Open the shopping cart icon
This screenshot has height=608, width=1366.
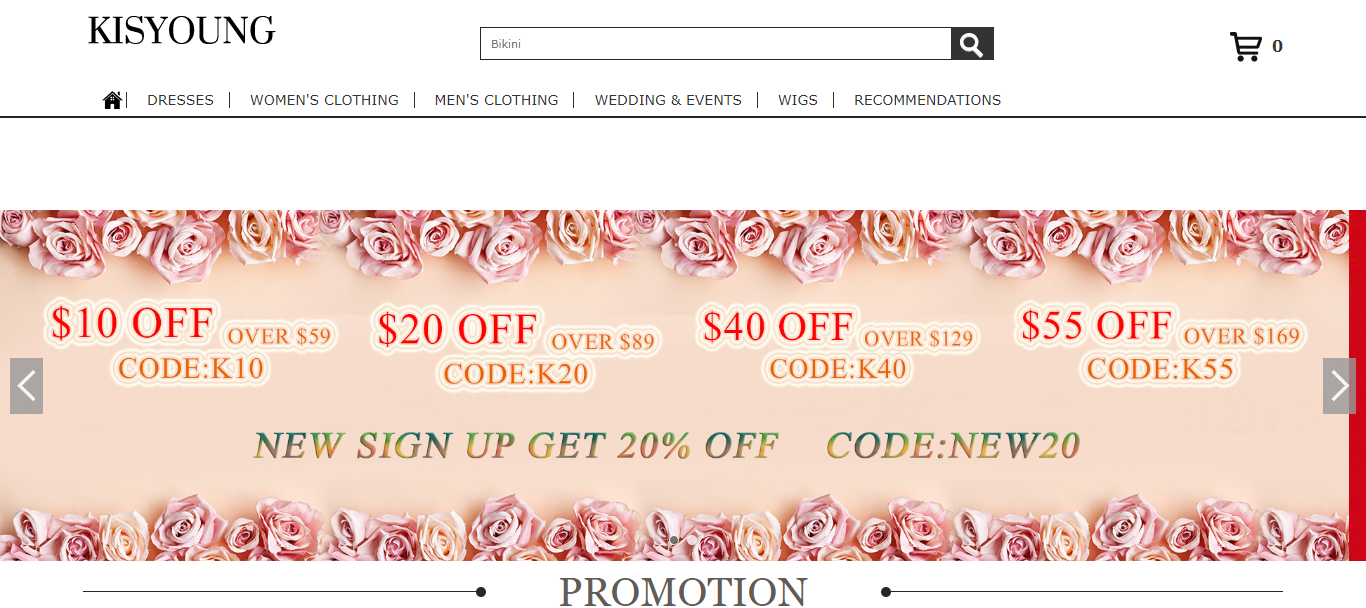(x=1245, y=47)
